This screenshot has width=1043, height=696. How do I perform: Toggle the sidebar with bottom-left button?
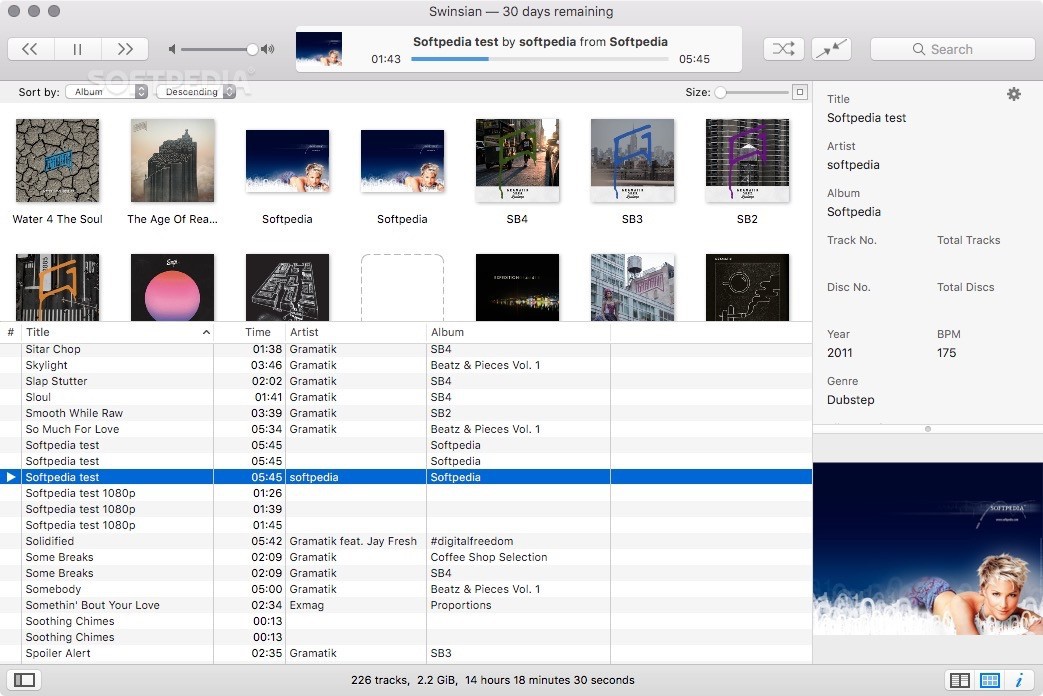[25, 680]
